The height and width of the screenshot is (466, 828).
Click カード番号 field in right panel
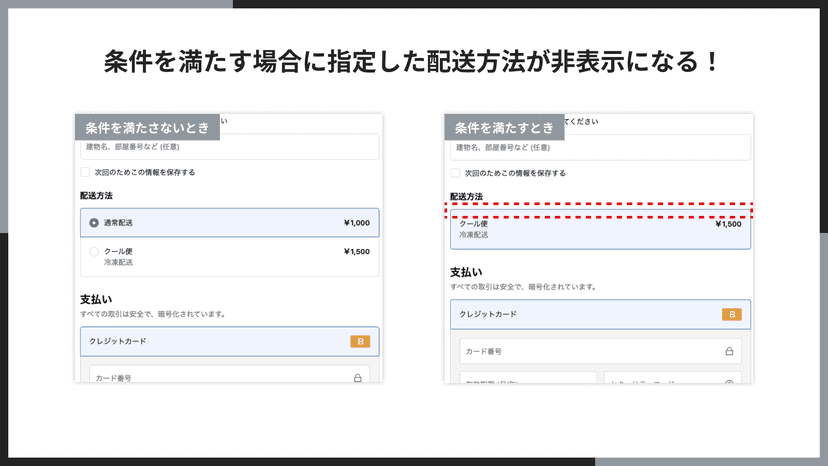(600, 351)
